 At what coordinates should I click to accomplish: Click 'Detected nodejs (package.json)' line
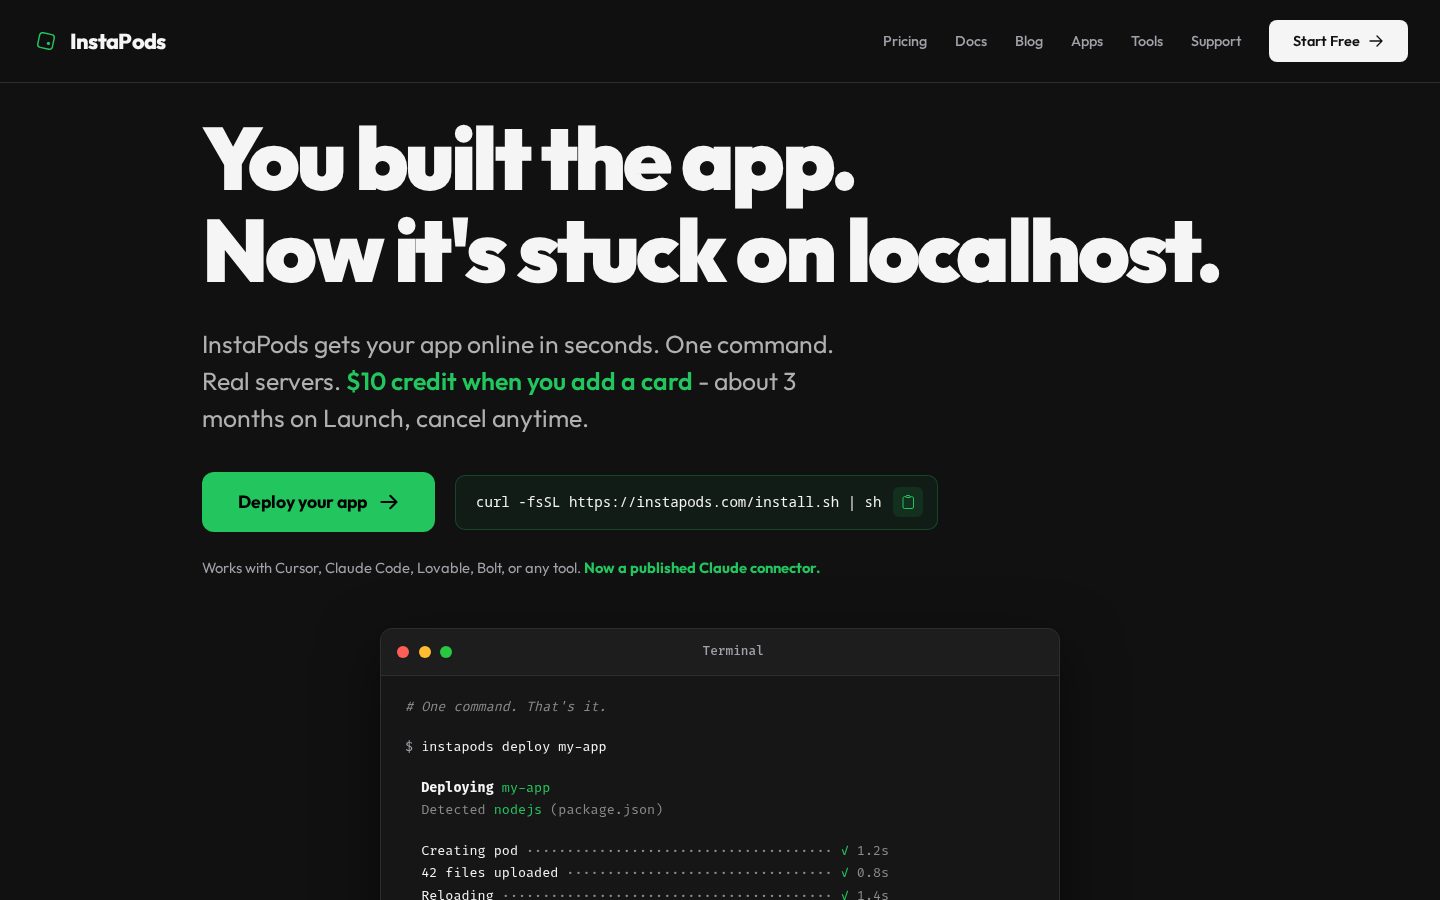[x=542, y=810]
